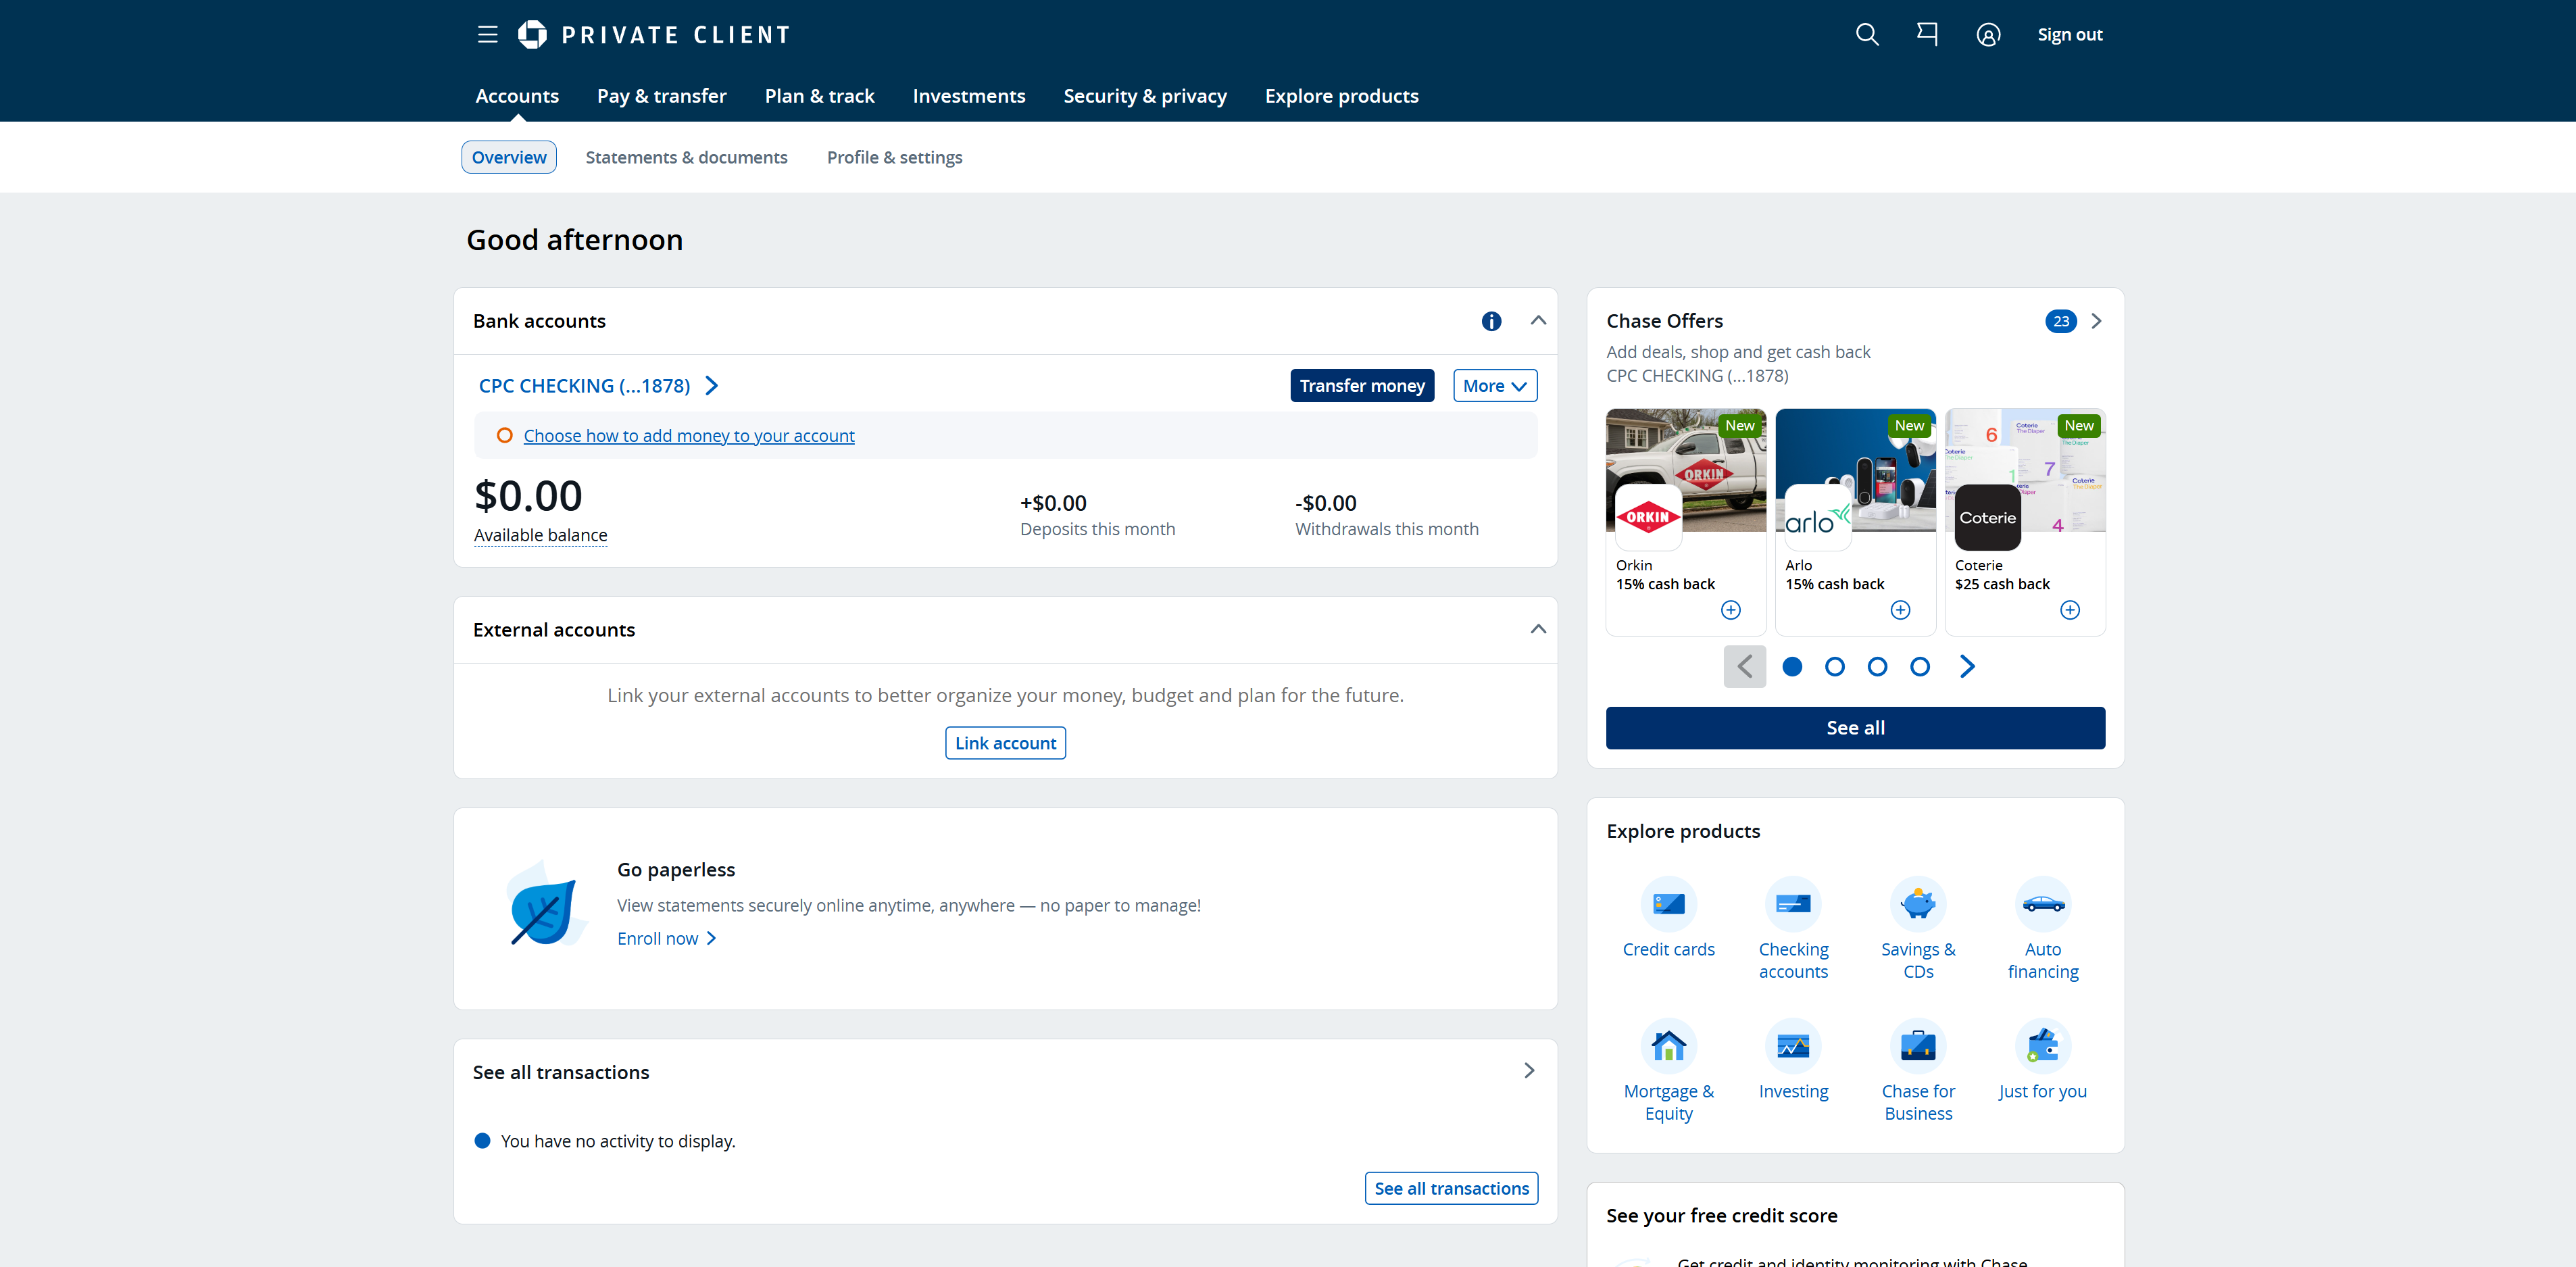Open the Plan & track menu
Screen dimensions: 2576x1267
click(x=819, y=96)
